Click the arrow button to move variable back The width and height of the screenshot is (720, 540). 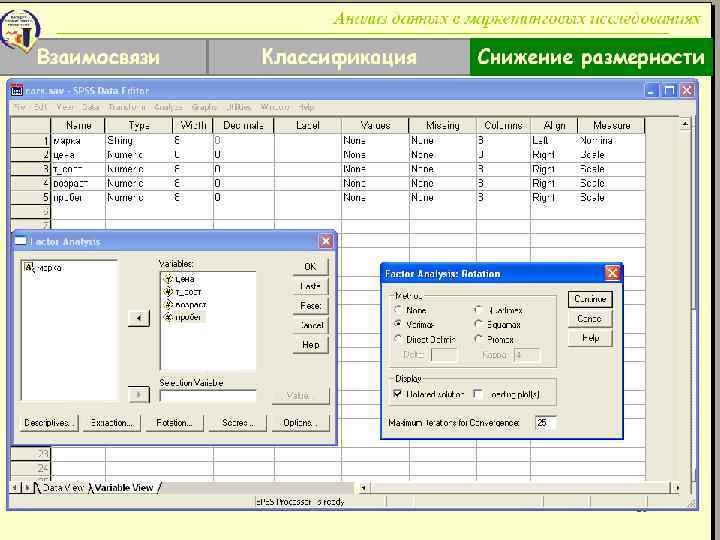(x=139, y=318)
